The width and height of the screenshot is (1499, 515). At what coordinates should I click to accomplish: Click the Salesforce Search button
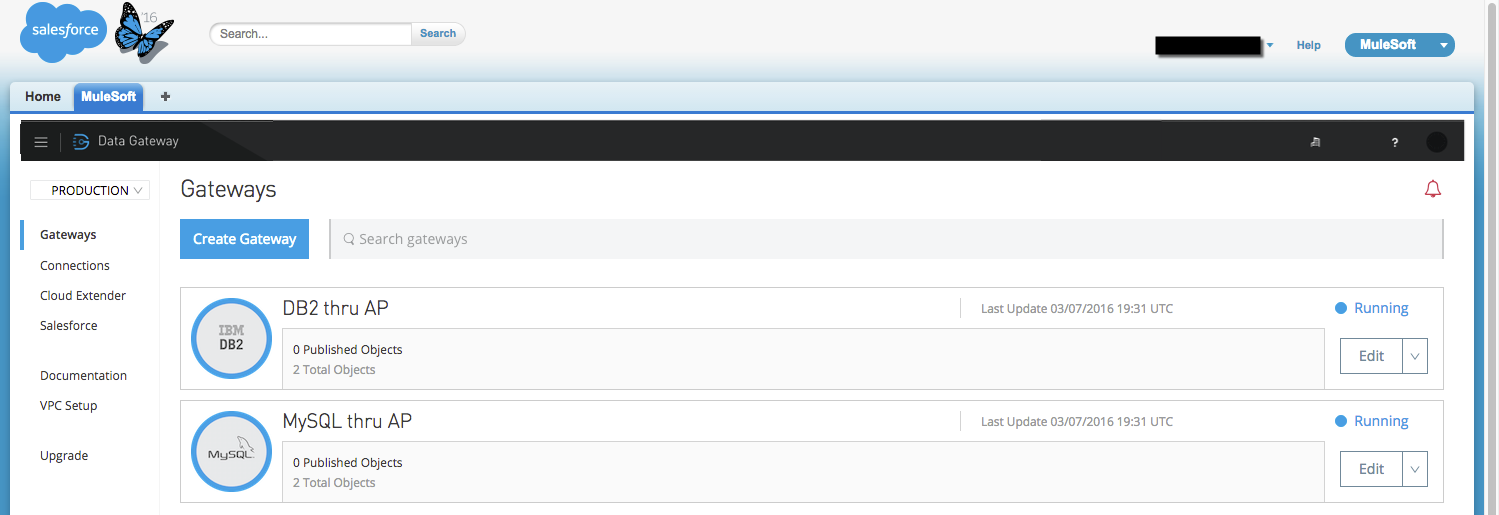(x=438, y=33)
